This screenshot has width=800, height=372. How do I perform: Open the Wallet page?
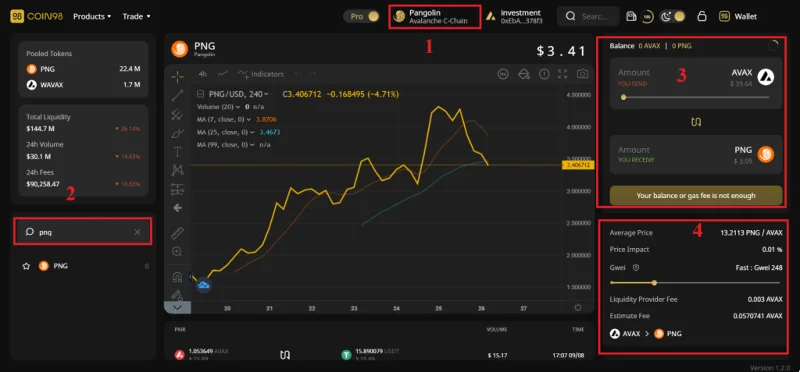[738, 16]
